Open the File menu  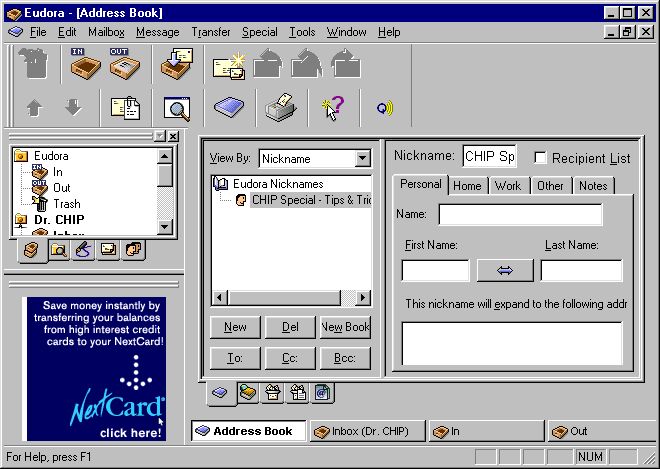[38, 32]
